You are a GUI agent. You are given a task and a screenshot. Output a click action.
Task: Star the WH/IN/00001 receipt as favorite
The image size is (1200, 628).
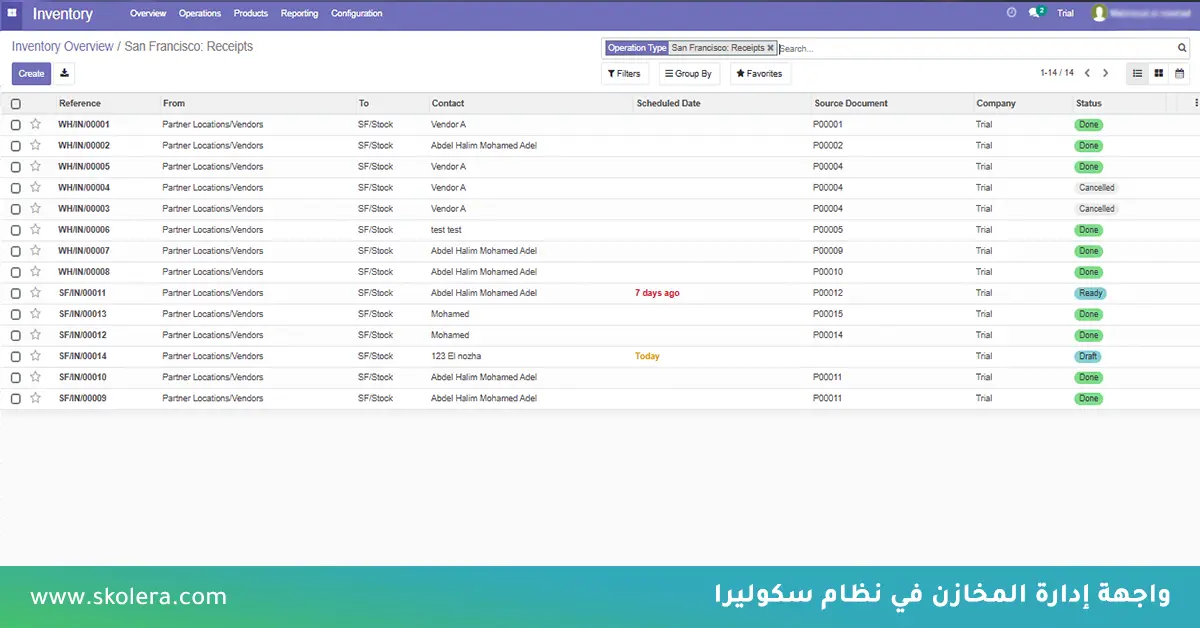(35, 124)
